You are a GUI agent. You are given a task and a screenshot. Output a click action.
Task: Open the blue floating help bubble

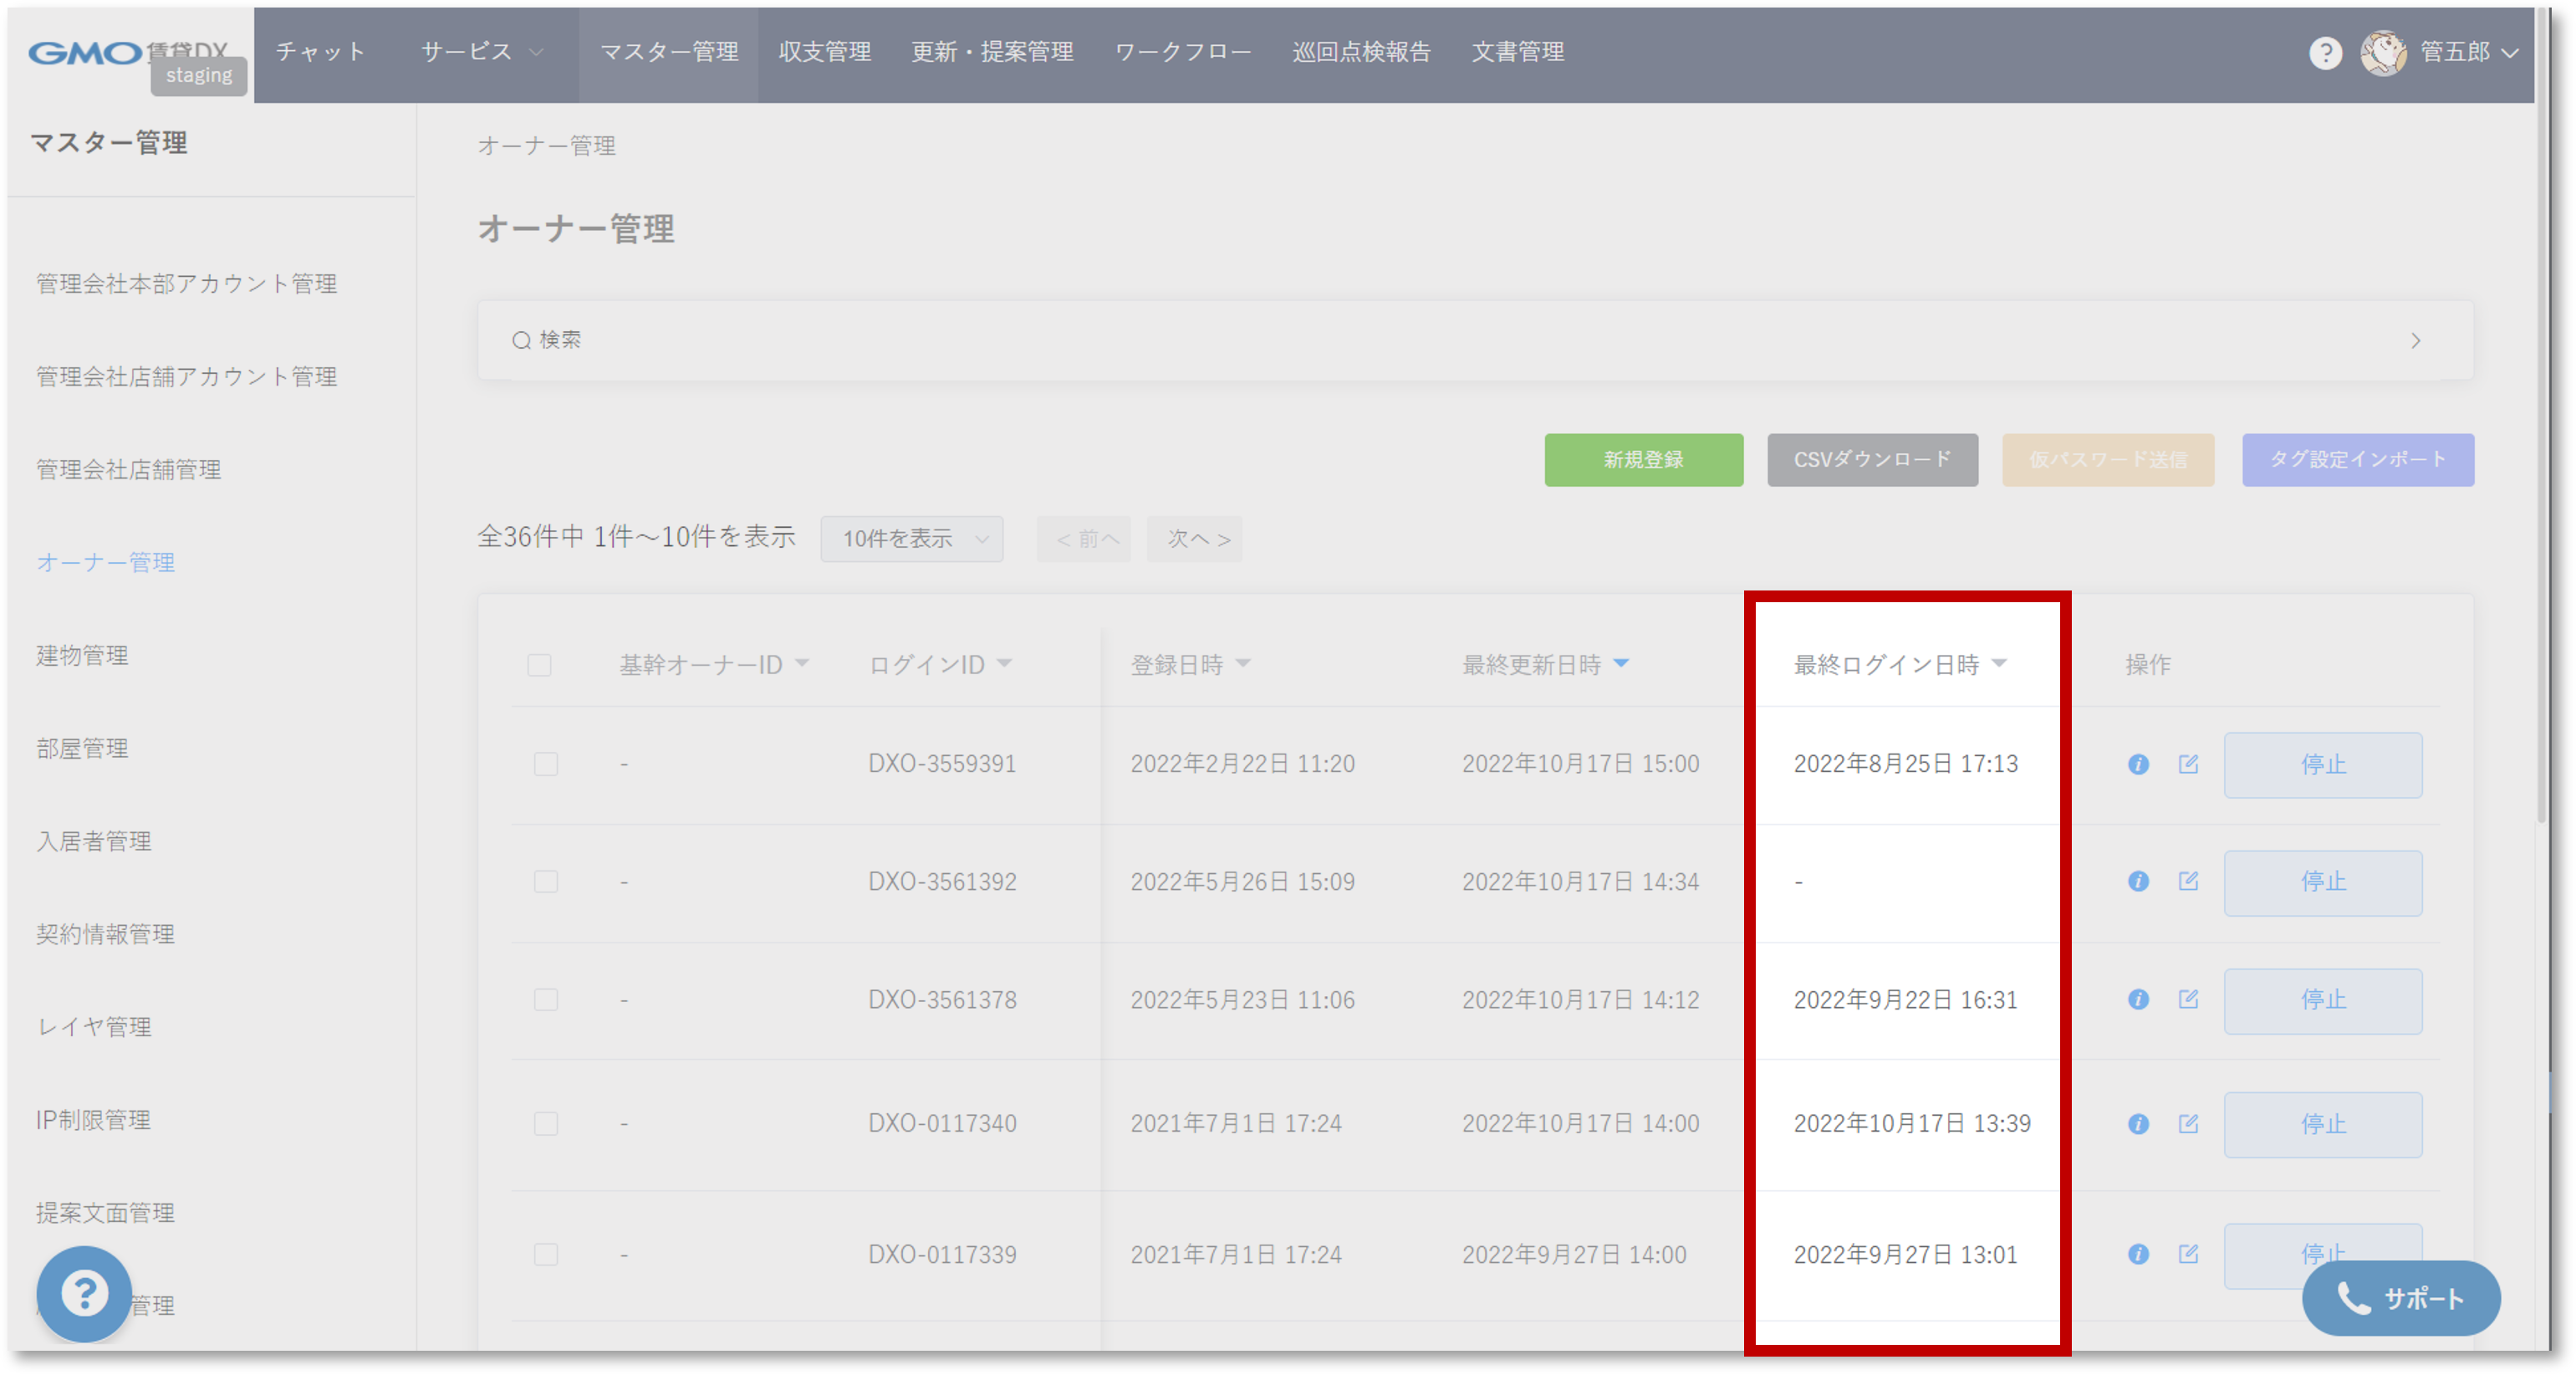(85, 1293)
